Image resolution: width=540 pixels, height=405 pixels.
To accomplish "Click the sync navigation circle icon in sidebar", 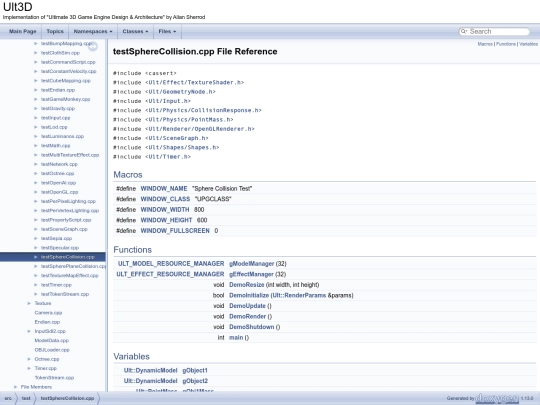I will tap(93, 46).
